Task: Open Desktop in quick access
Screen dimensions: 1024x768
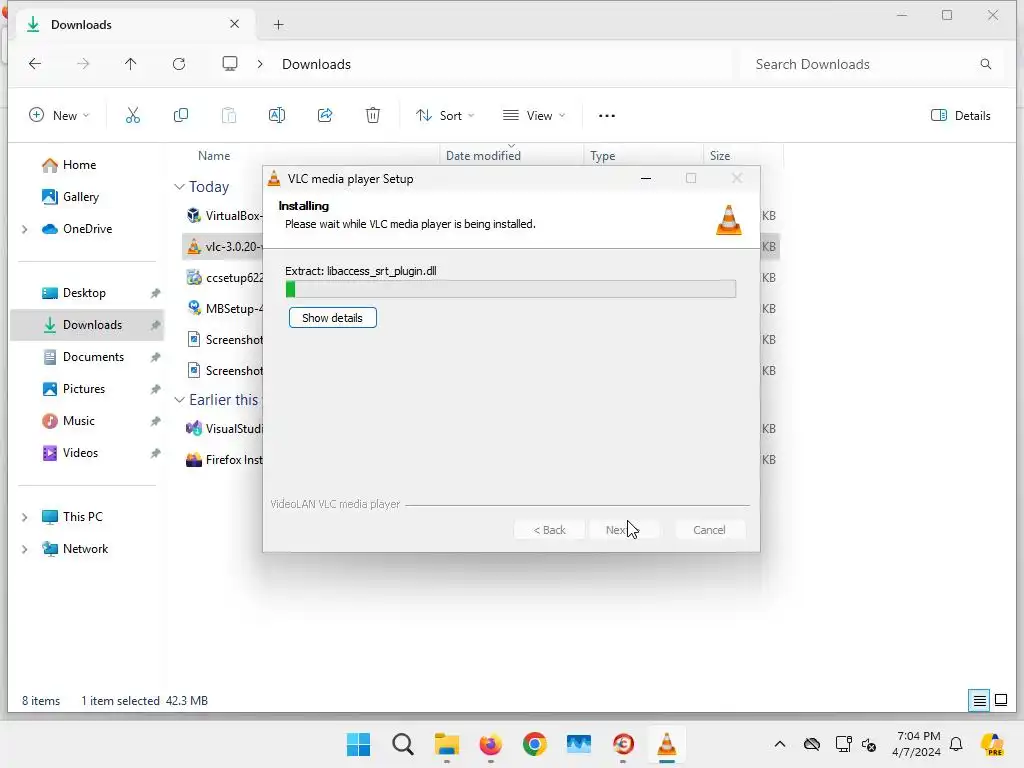Action: [84, 293]
